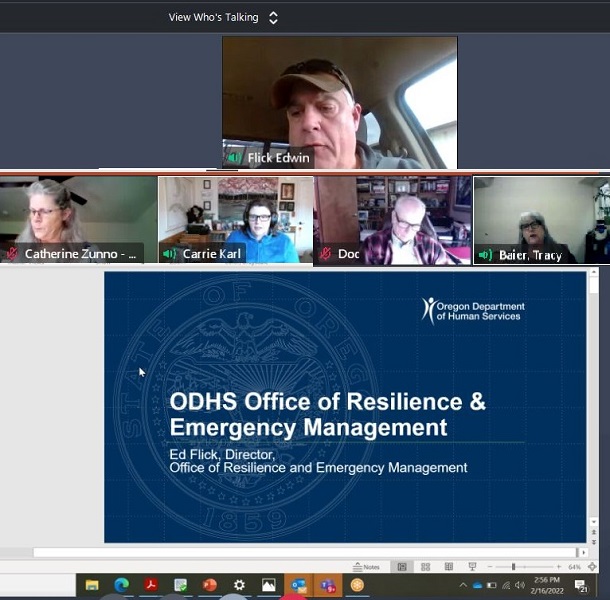Viewport: 610px width, 600px height.
Task: Select Baier, Tracy's video tile
Action: 542,220
